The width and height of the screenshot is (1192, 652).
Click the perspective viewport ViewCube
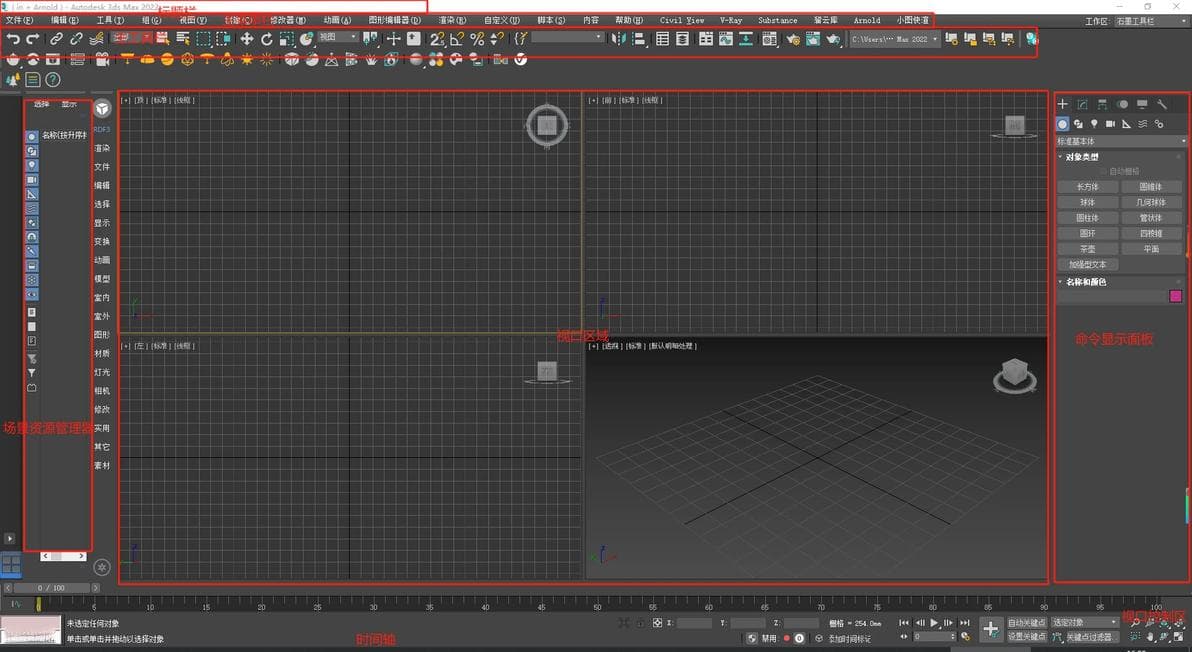click(x=1014, y=374)
